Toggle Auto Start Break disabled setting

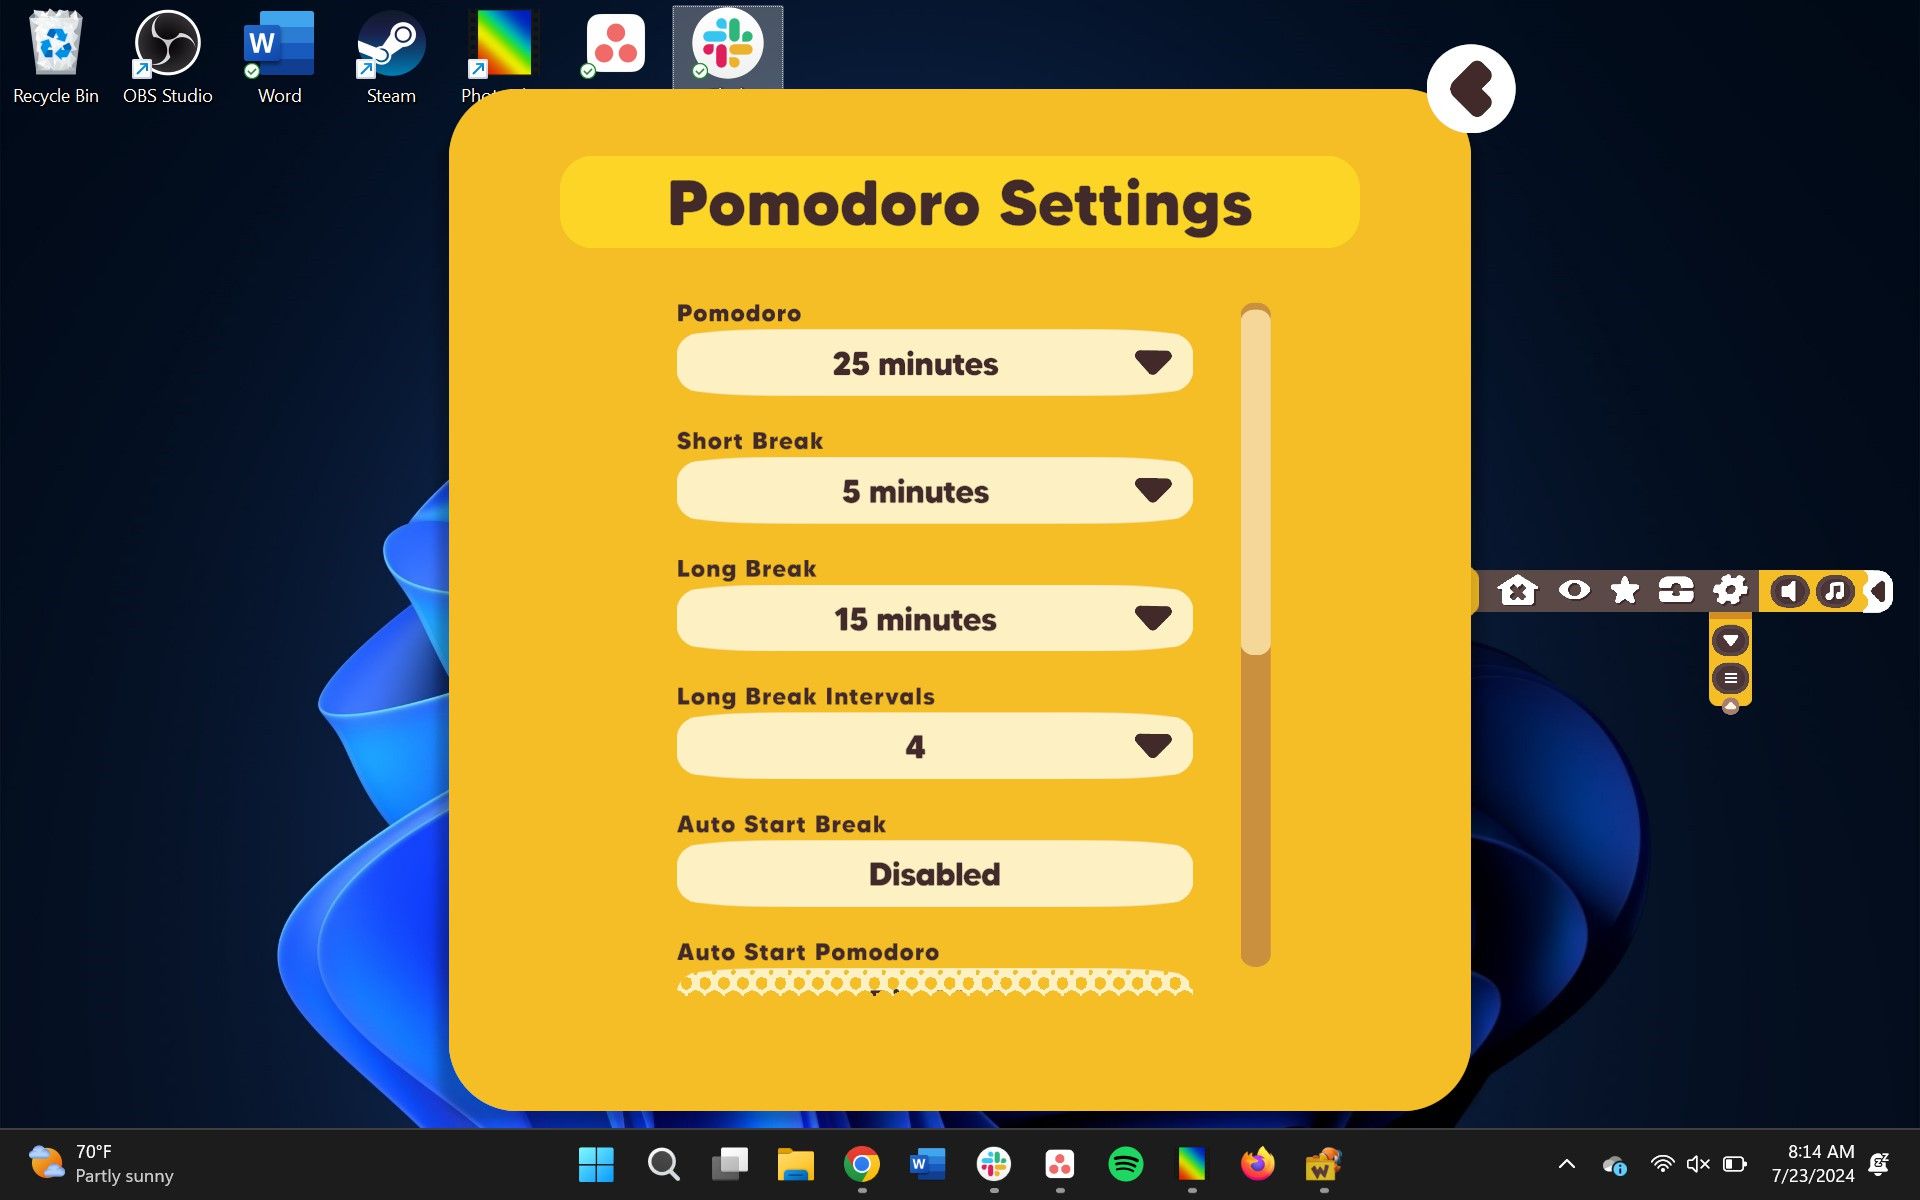(x=934, y=874)
